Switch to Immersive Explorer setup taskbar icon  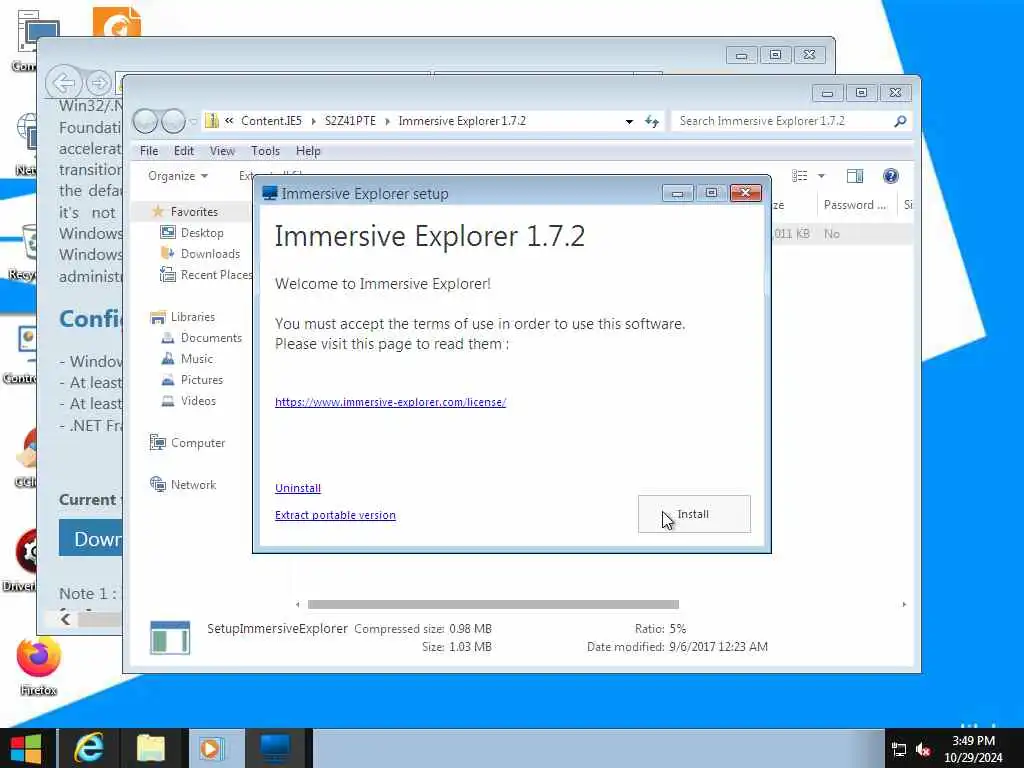(x=275, y=748)
